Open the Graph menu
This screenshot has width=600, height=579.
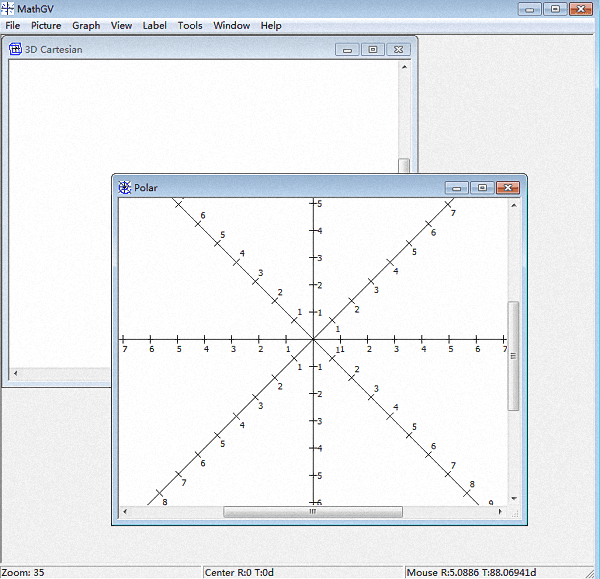(x=86, y=25)
